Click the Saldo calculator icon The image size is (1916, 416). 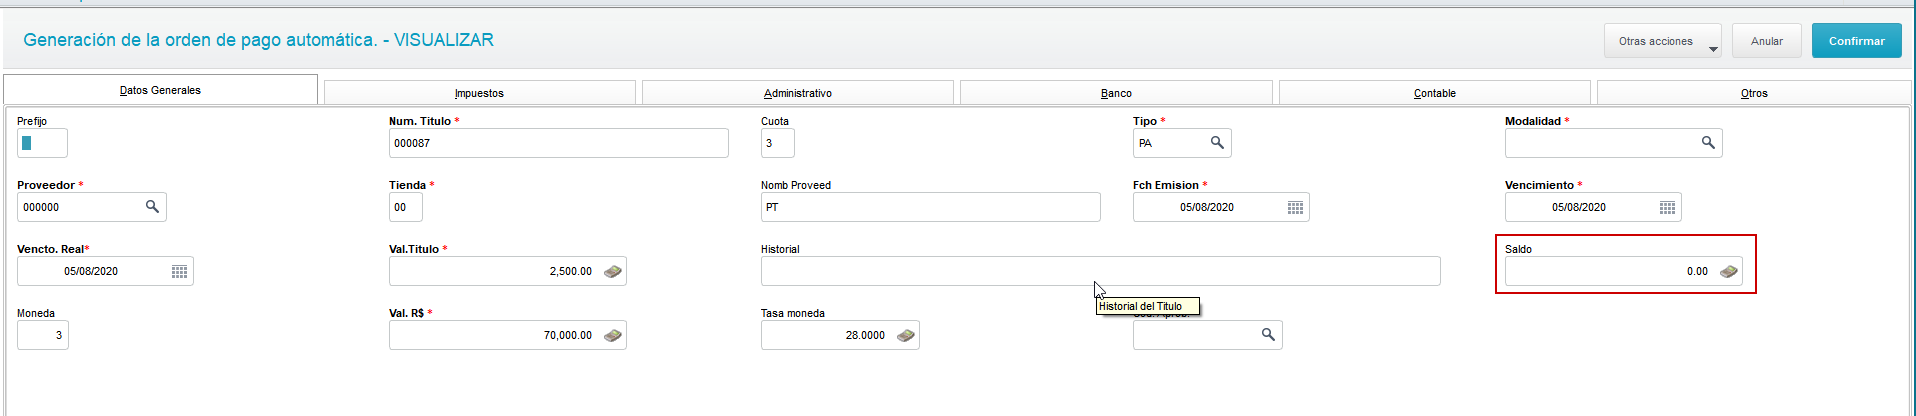coord(1729,271)
